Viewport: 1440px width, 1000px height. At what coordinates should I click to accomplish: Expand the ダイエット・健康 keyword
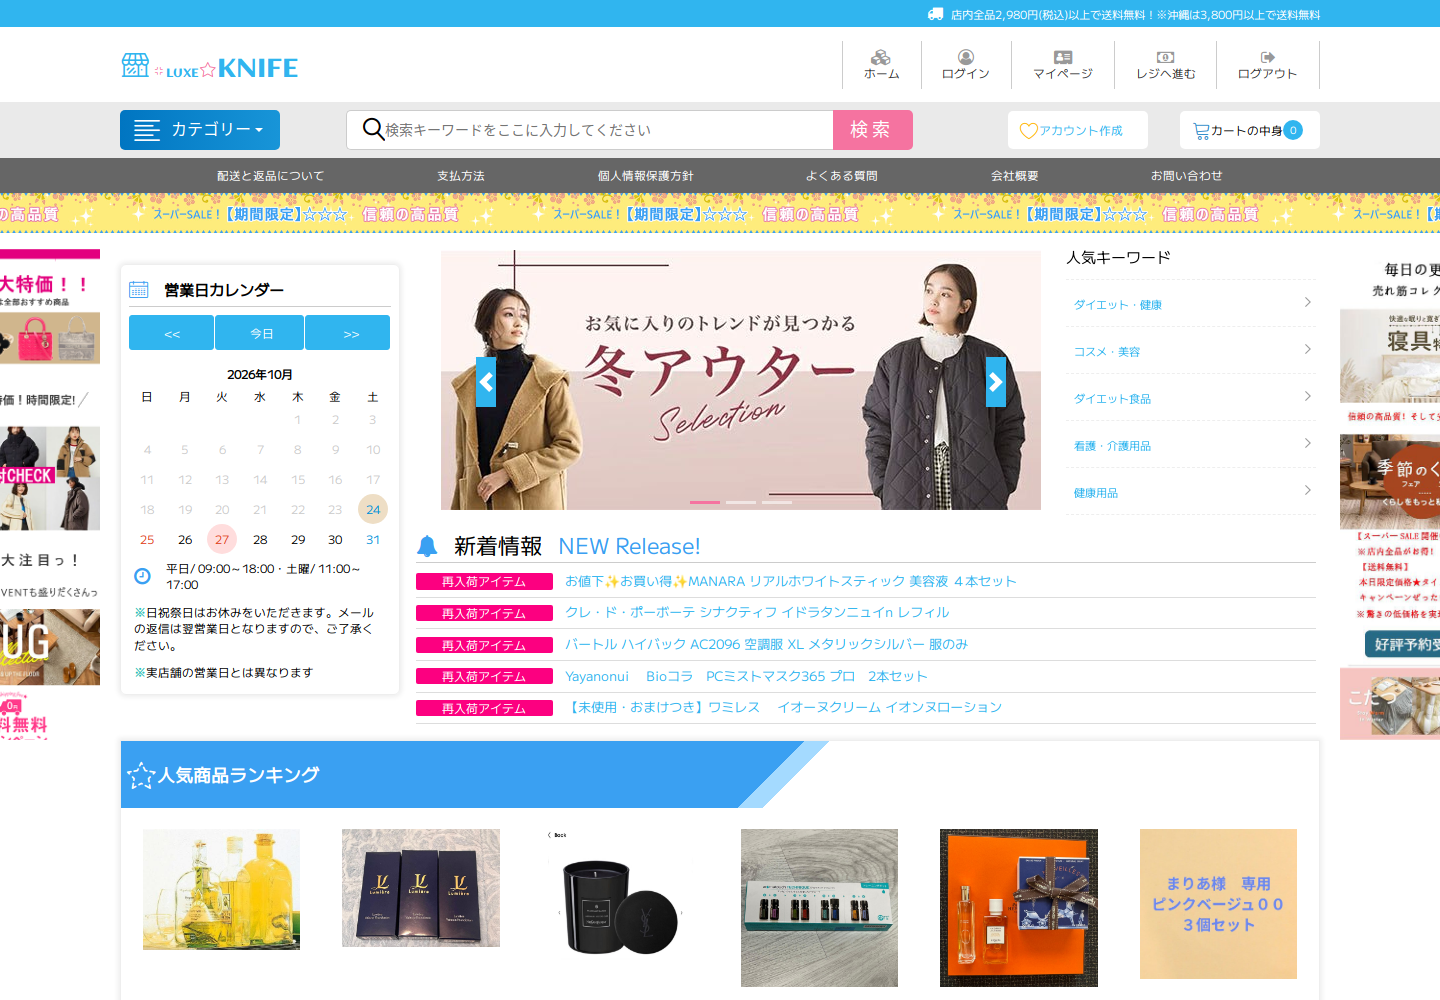[1191, 304]
